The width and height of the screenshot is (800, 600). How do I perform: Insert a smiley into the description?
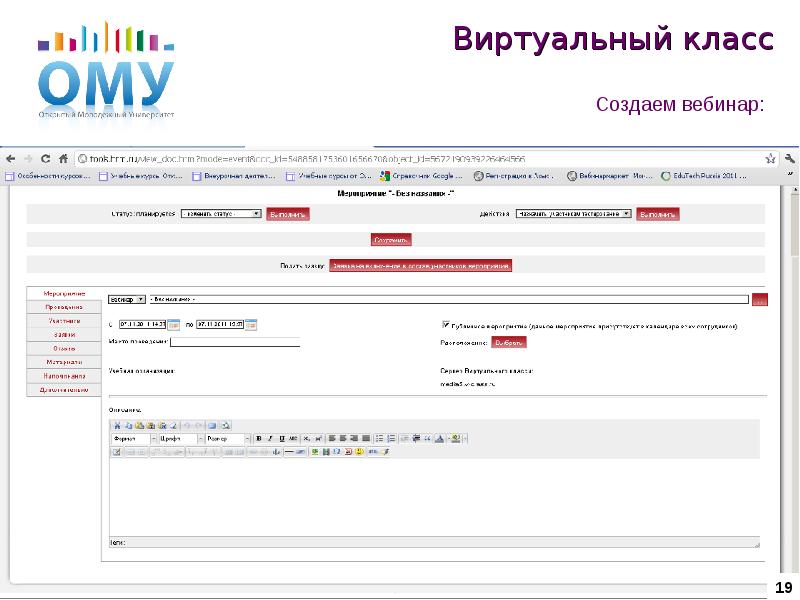[x=359, y=453]
